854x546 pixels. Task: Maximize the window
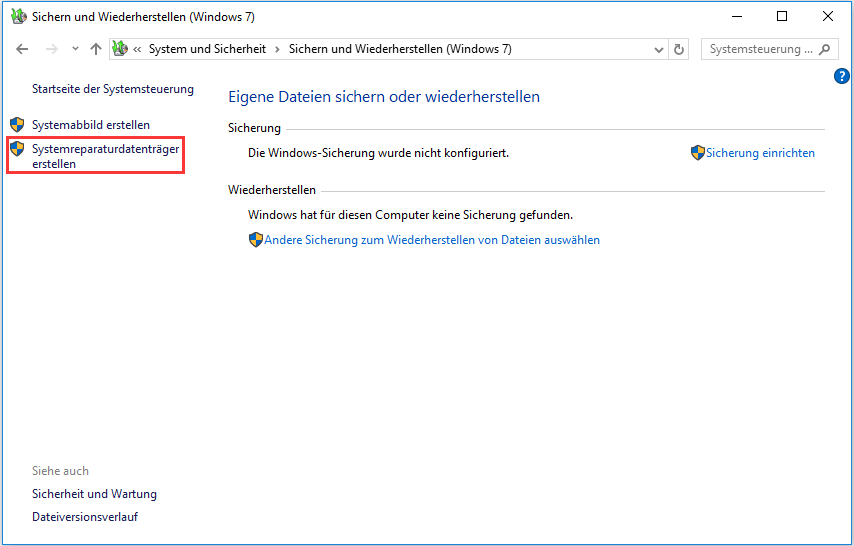point(782,16)
